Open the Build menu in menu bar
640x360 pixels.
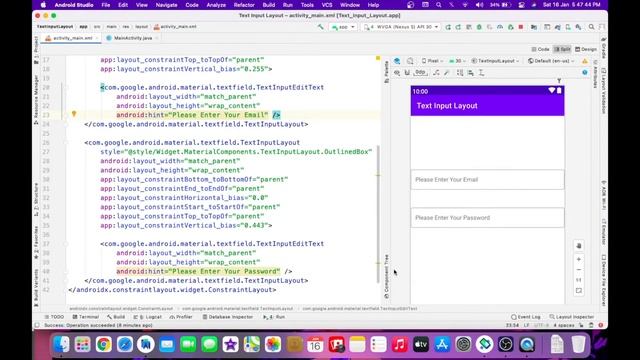coord(269,5)
